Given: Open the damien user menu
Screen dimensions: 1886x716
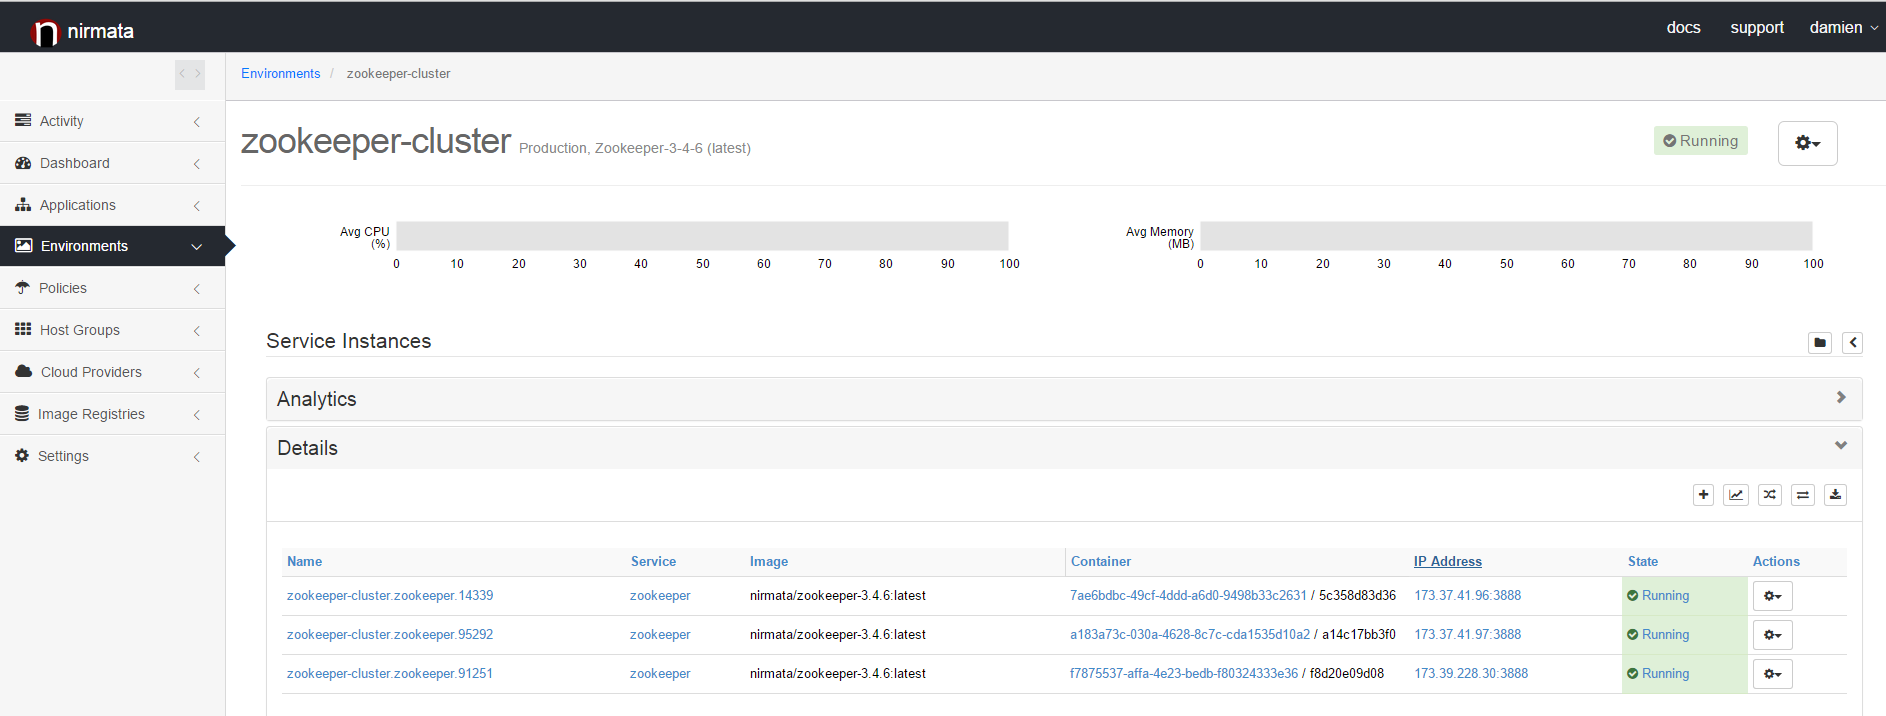Looking at the screenshot, I should point(1843,28).
